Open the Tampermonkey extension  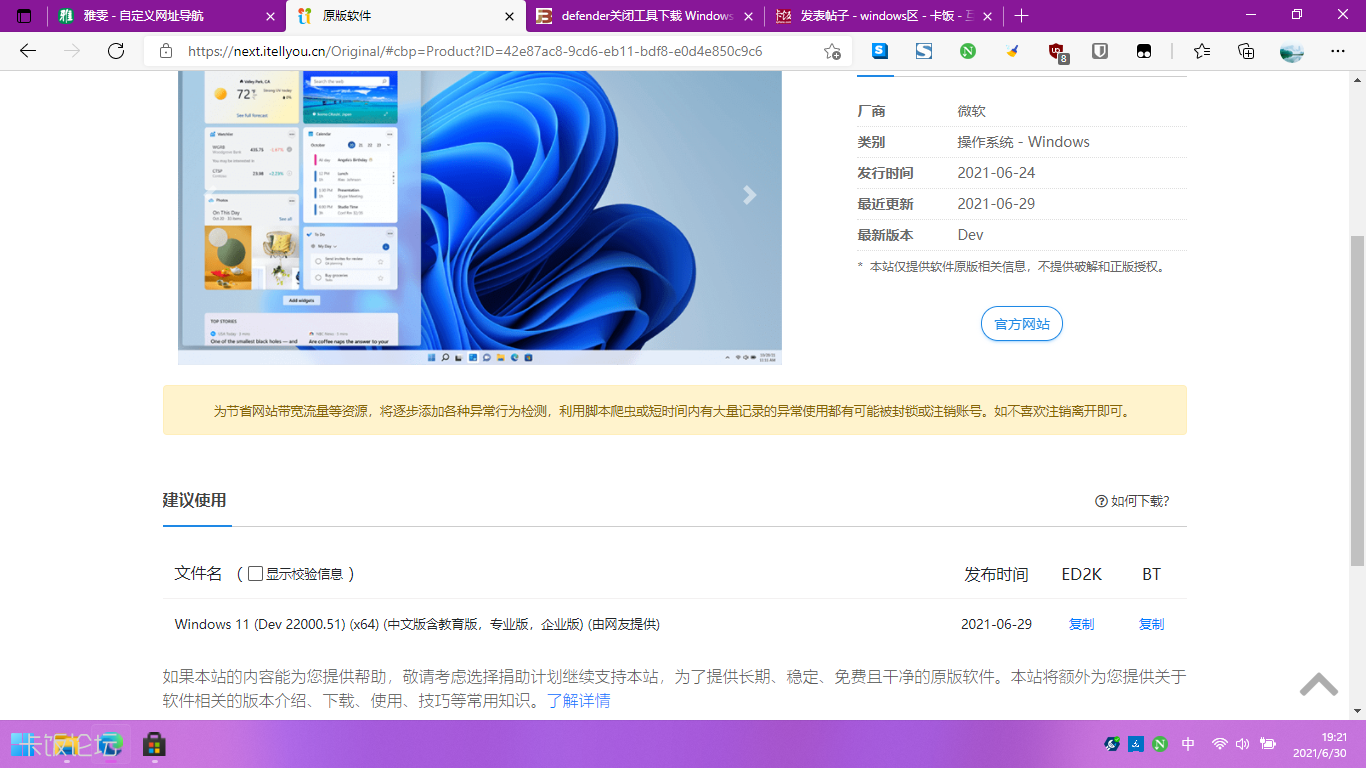tap(1144, 51)
